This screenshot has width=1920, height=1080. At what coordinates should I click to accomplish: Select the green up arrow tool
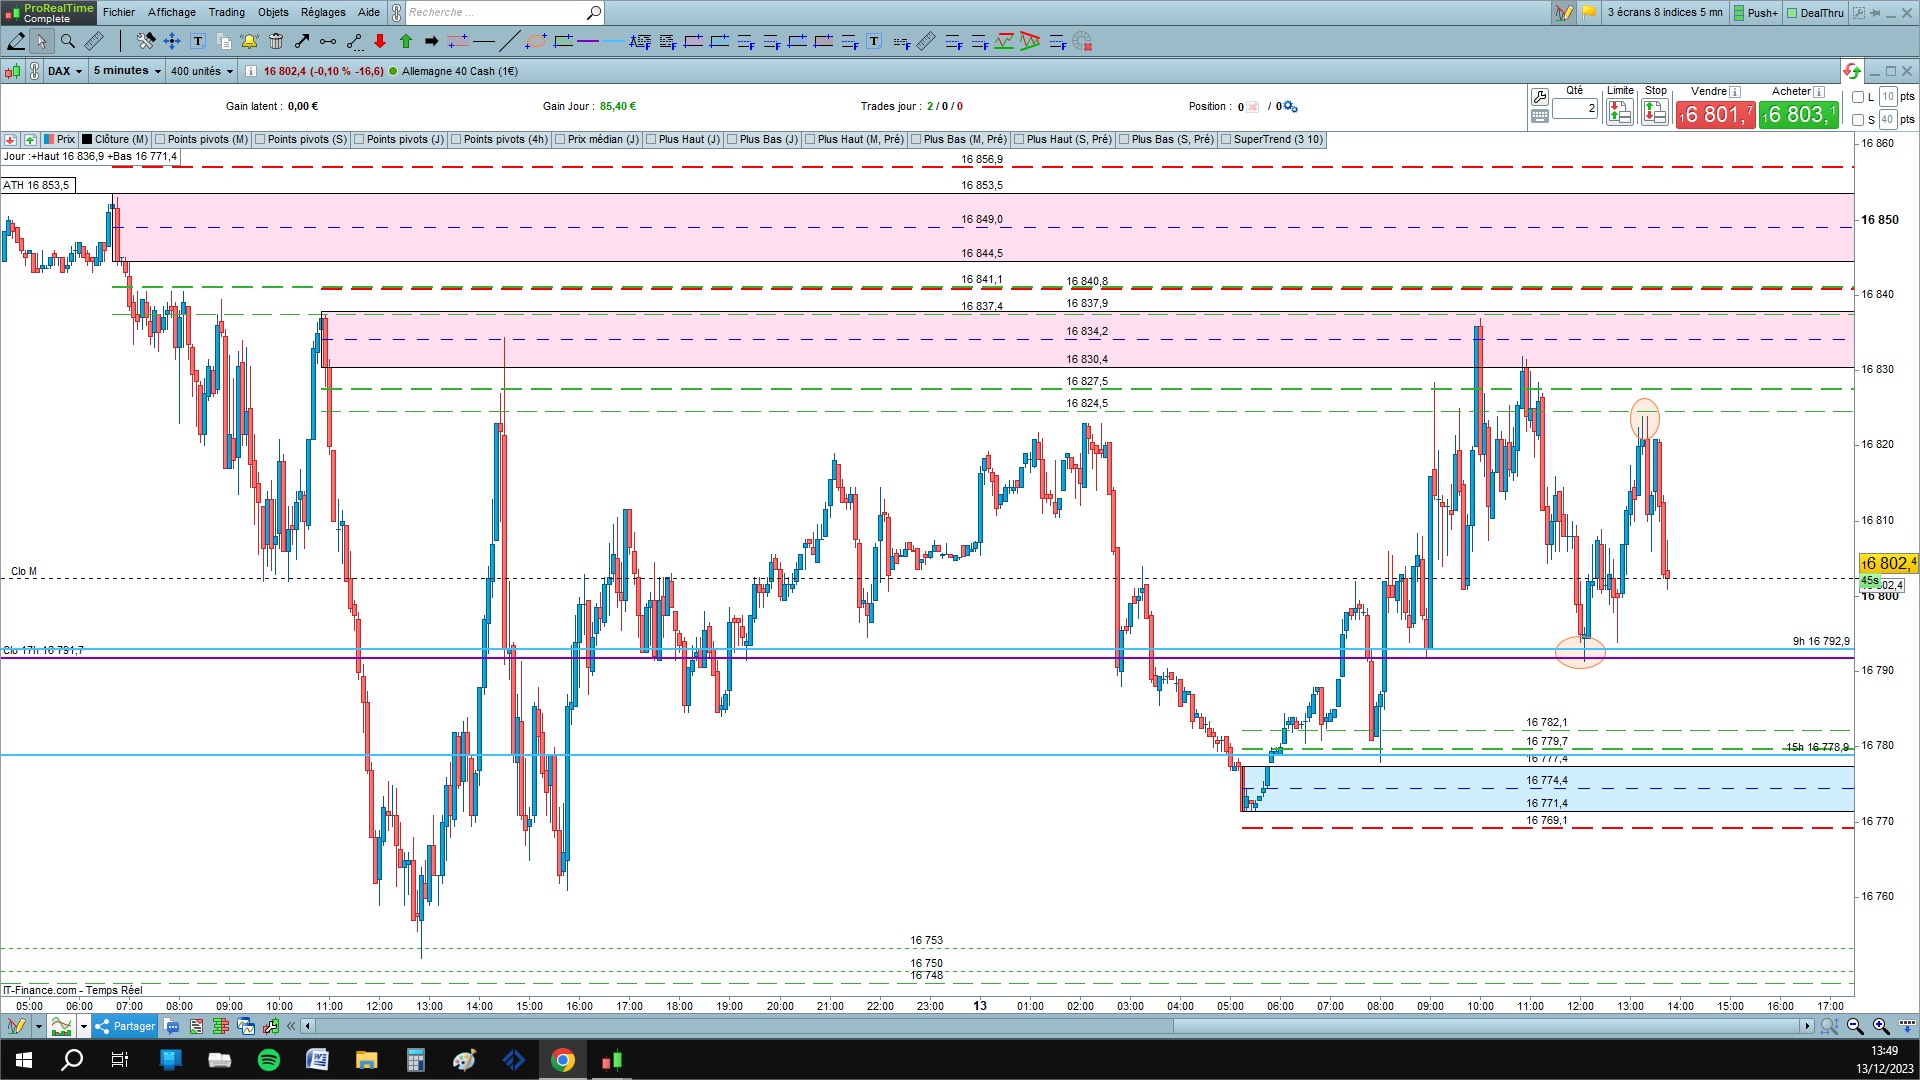tap(406, 41)
